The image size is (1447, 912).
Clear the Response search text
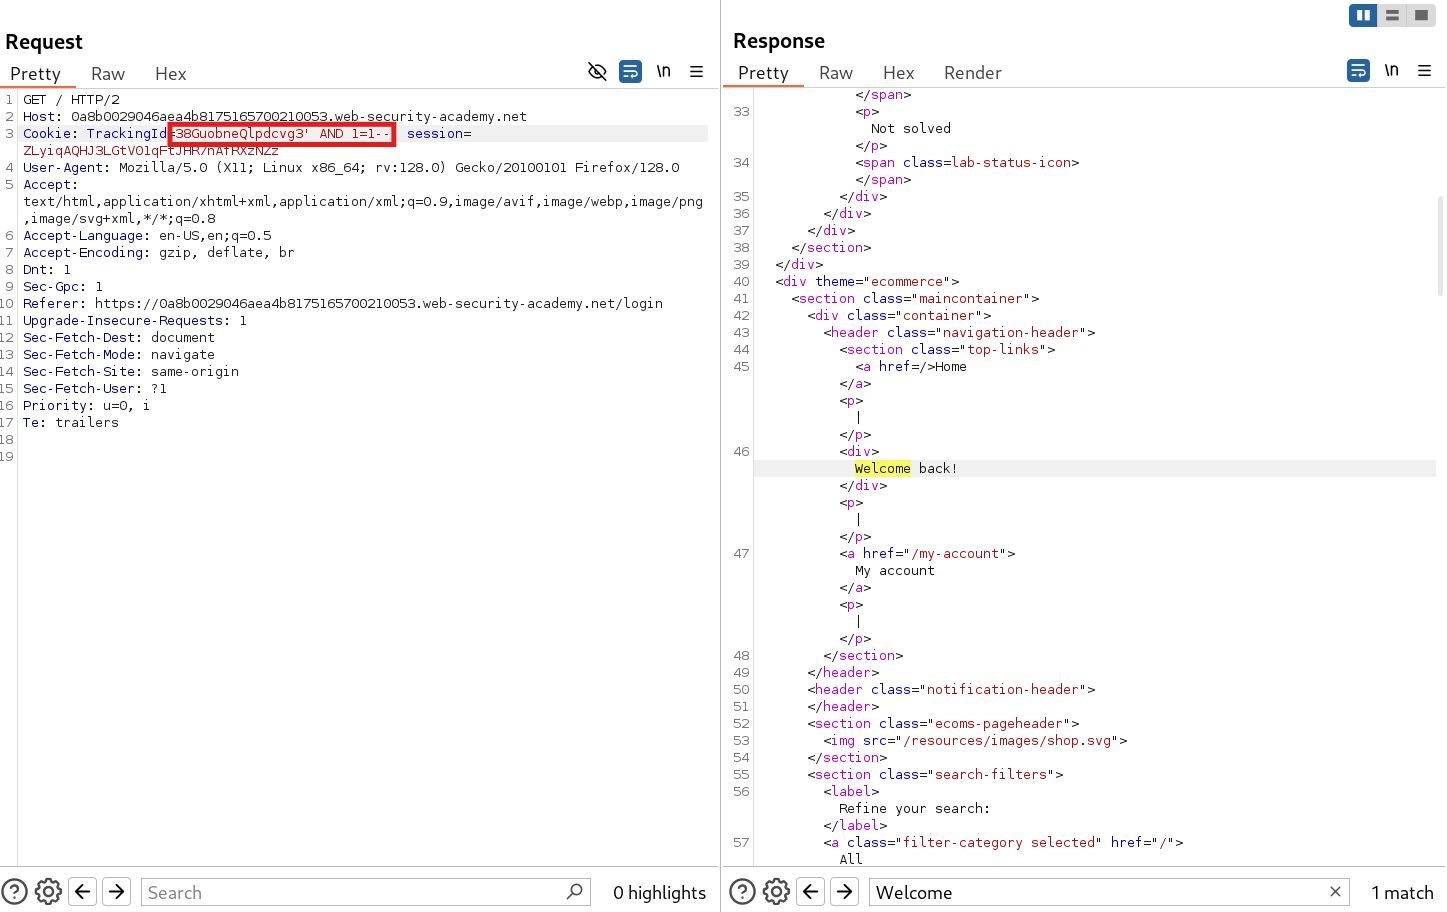click(x=1335, y=892)
